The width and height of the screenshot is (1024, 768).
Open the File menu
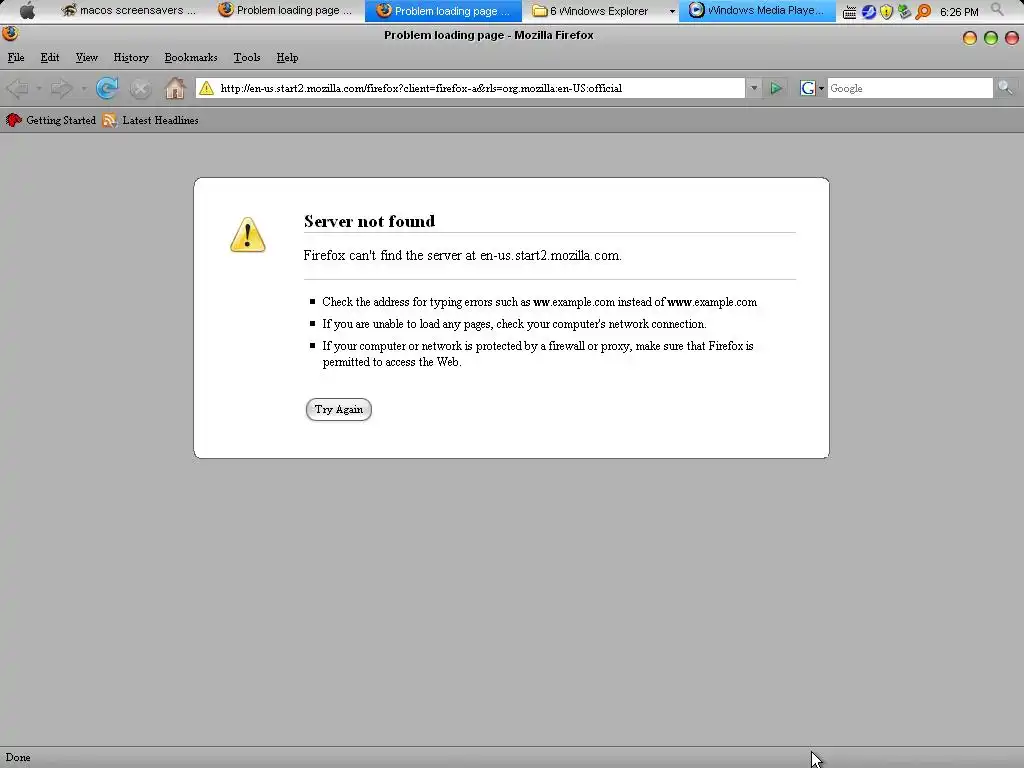point(16,57)
